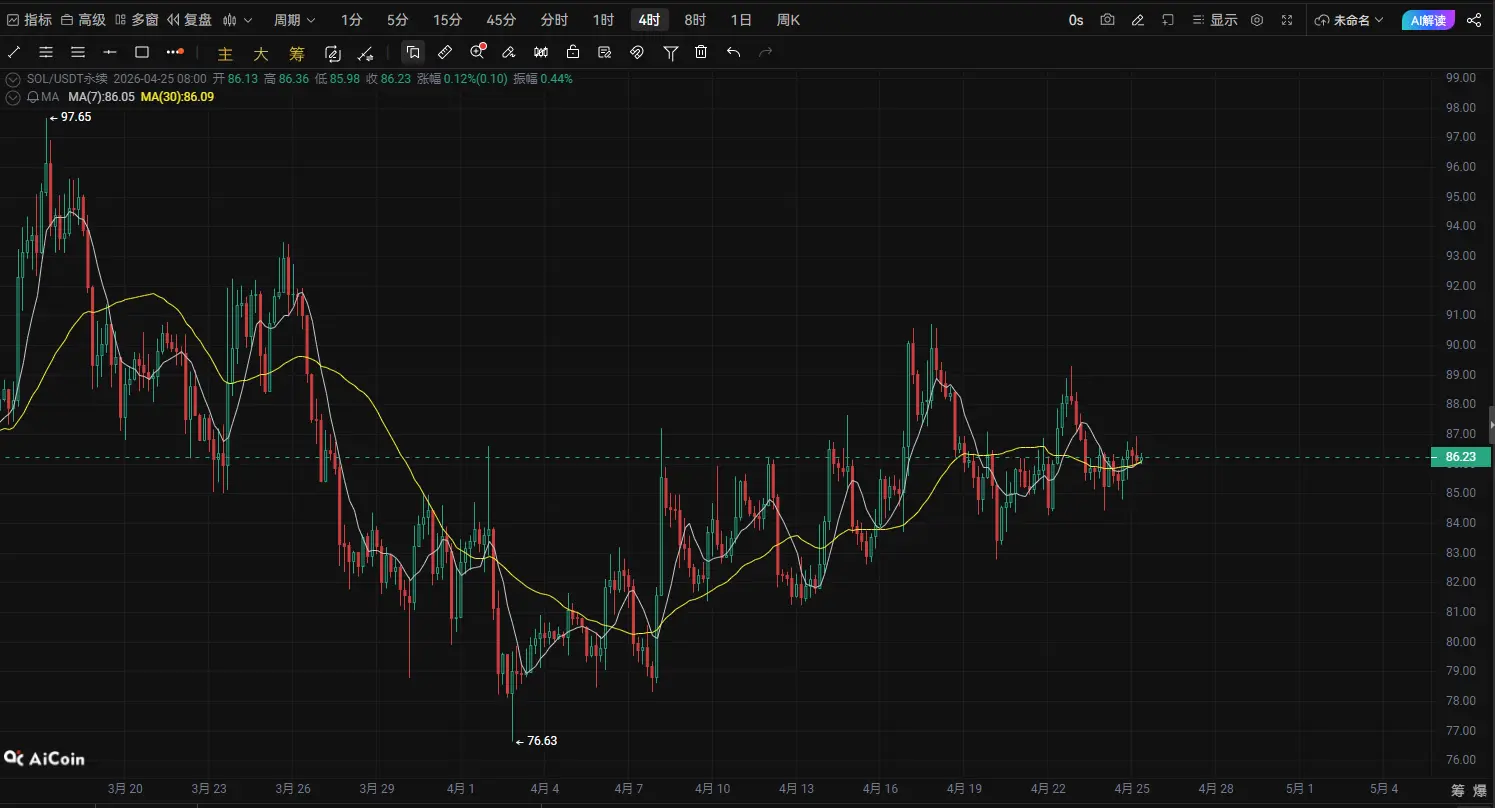Select the trend line drawing tool
Image resolution: width=1495 pixels, height=808 pixels.
coord(14,52)
